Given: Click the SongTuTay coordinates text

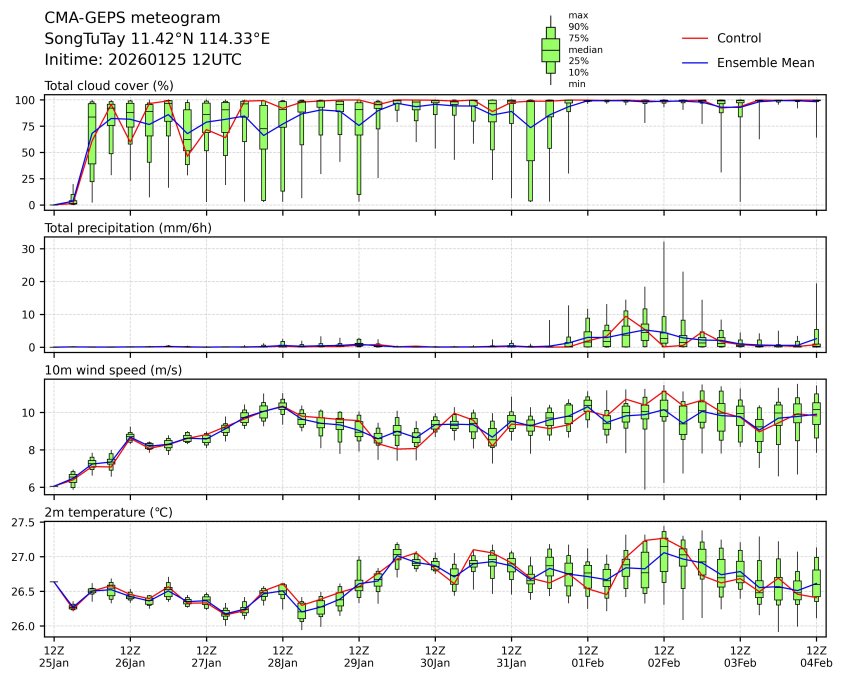Looking at the screenshot, I should point(157,39).
